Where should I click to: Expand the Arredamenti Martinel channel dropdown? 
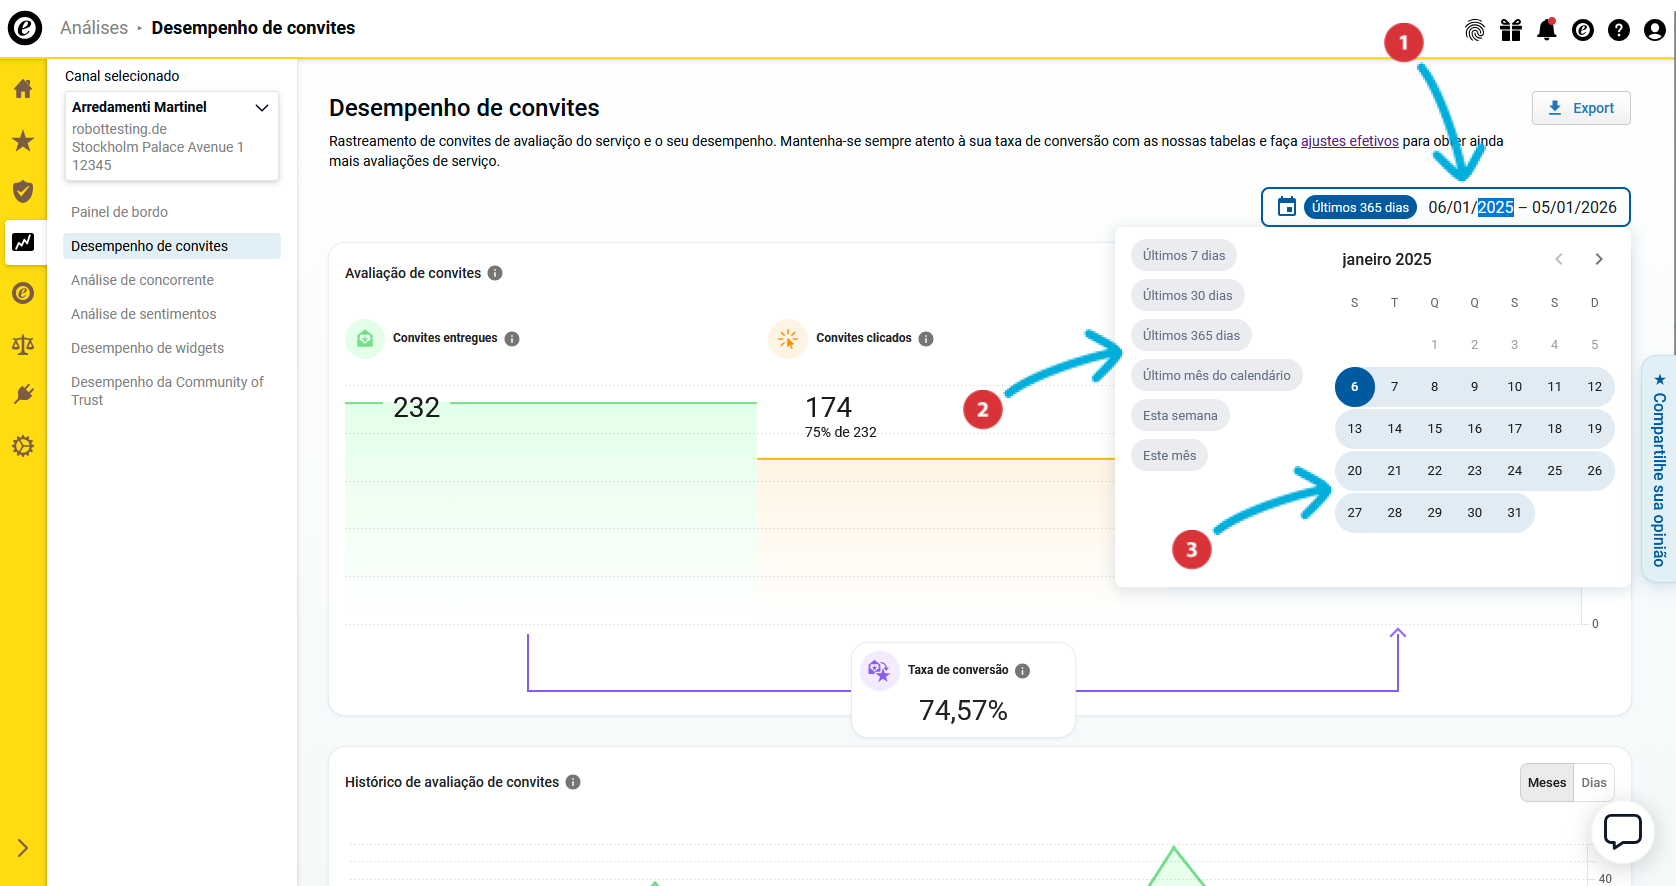pos(262,107)
